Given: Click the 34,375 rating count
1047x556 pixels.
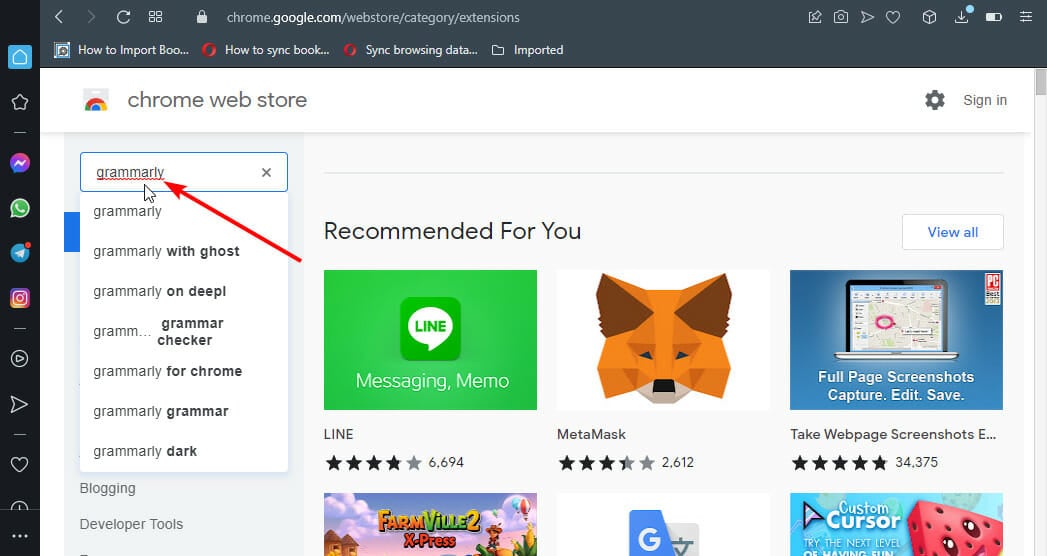Looking at the screenshot, I should [x=916, y=463].
